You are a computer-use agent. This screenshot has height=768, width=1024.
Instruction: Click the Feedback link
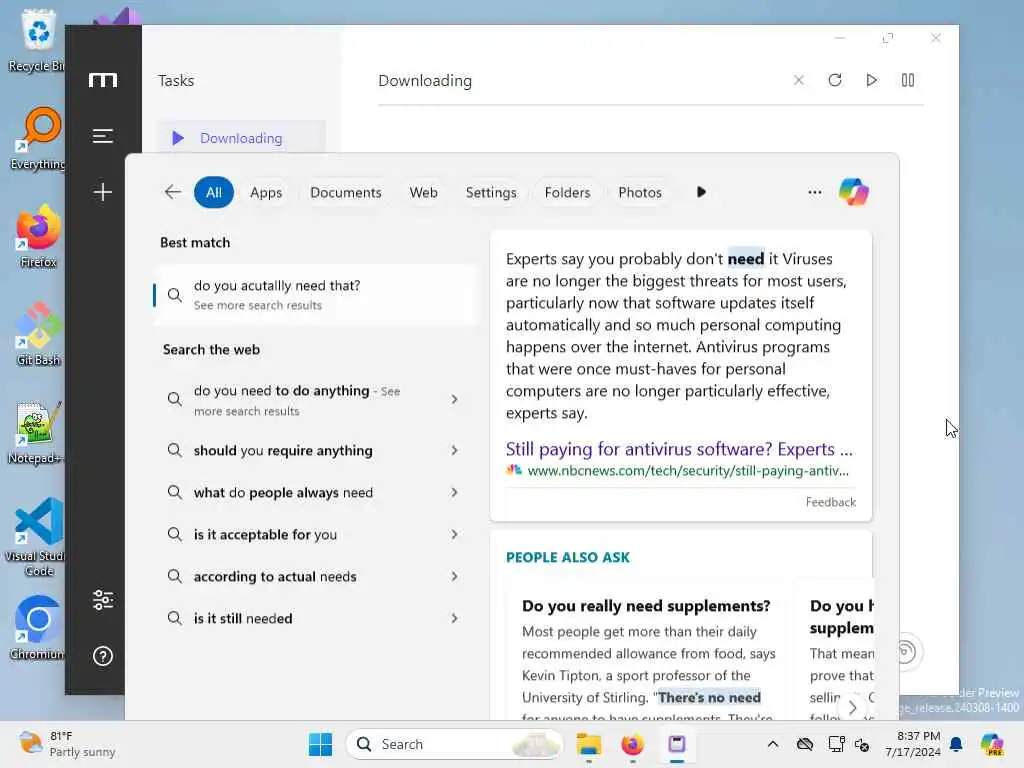pyautogui.click(x=830, y=502)
